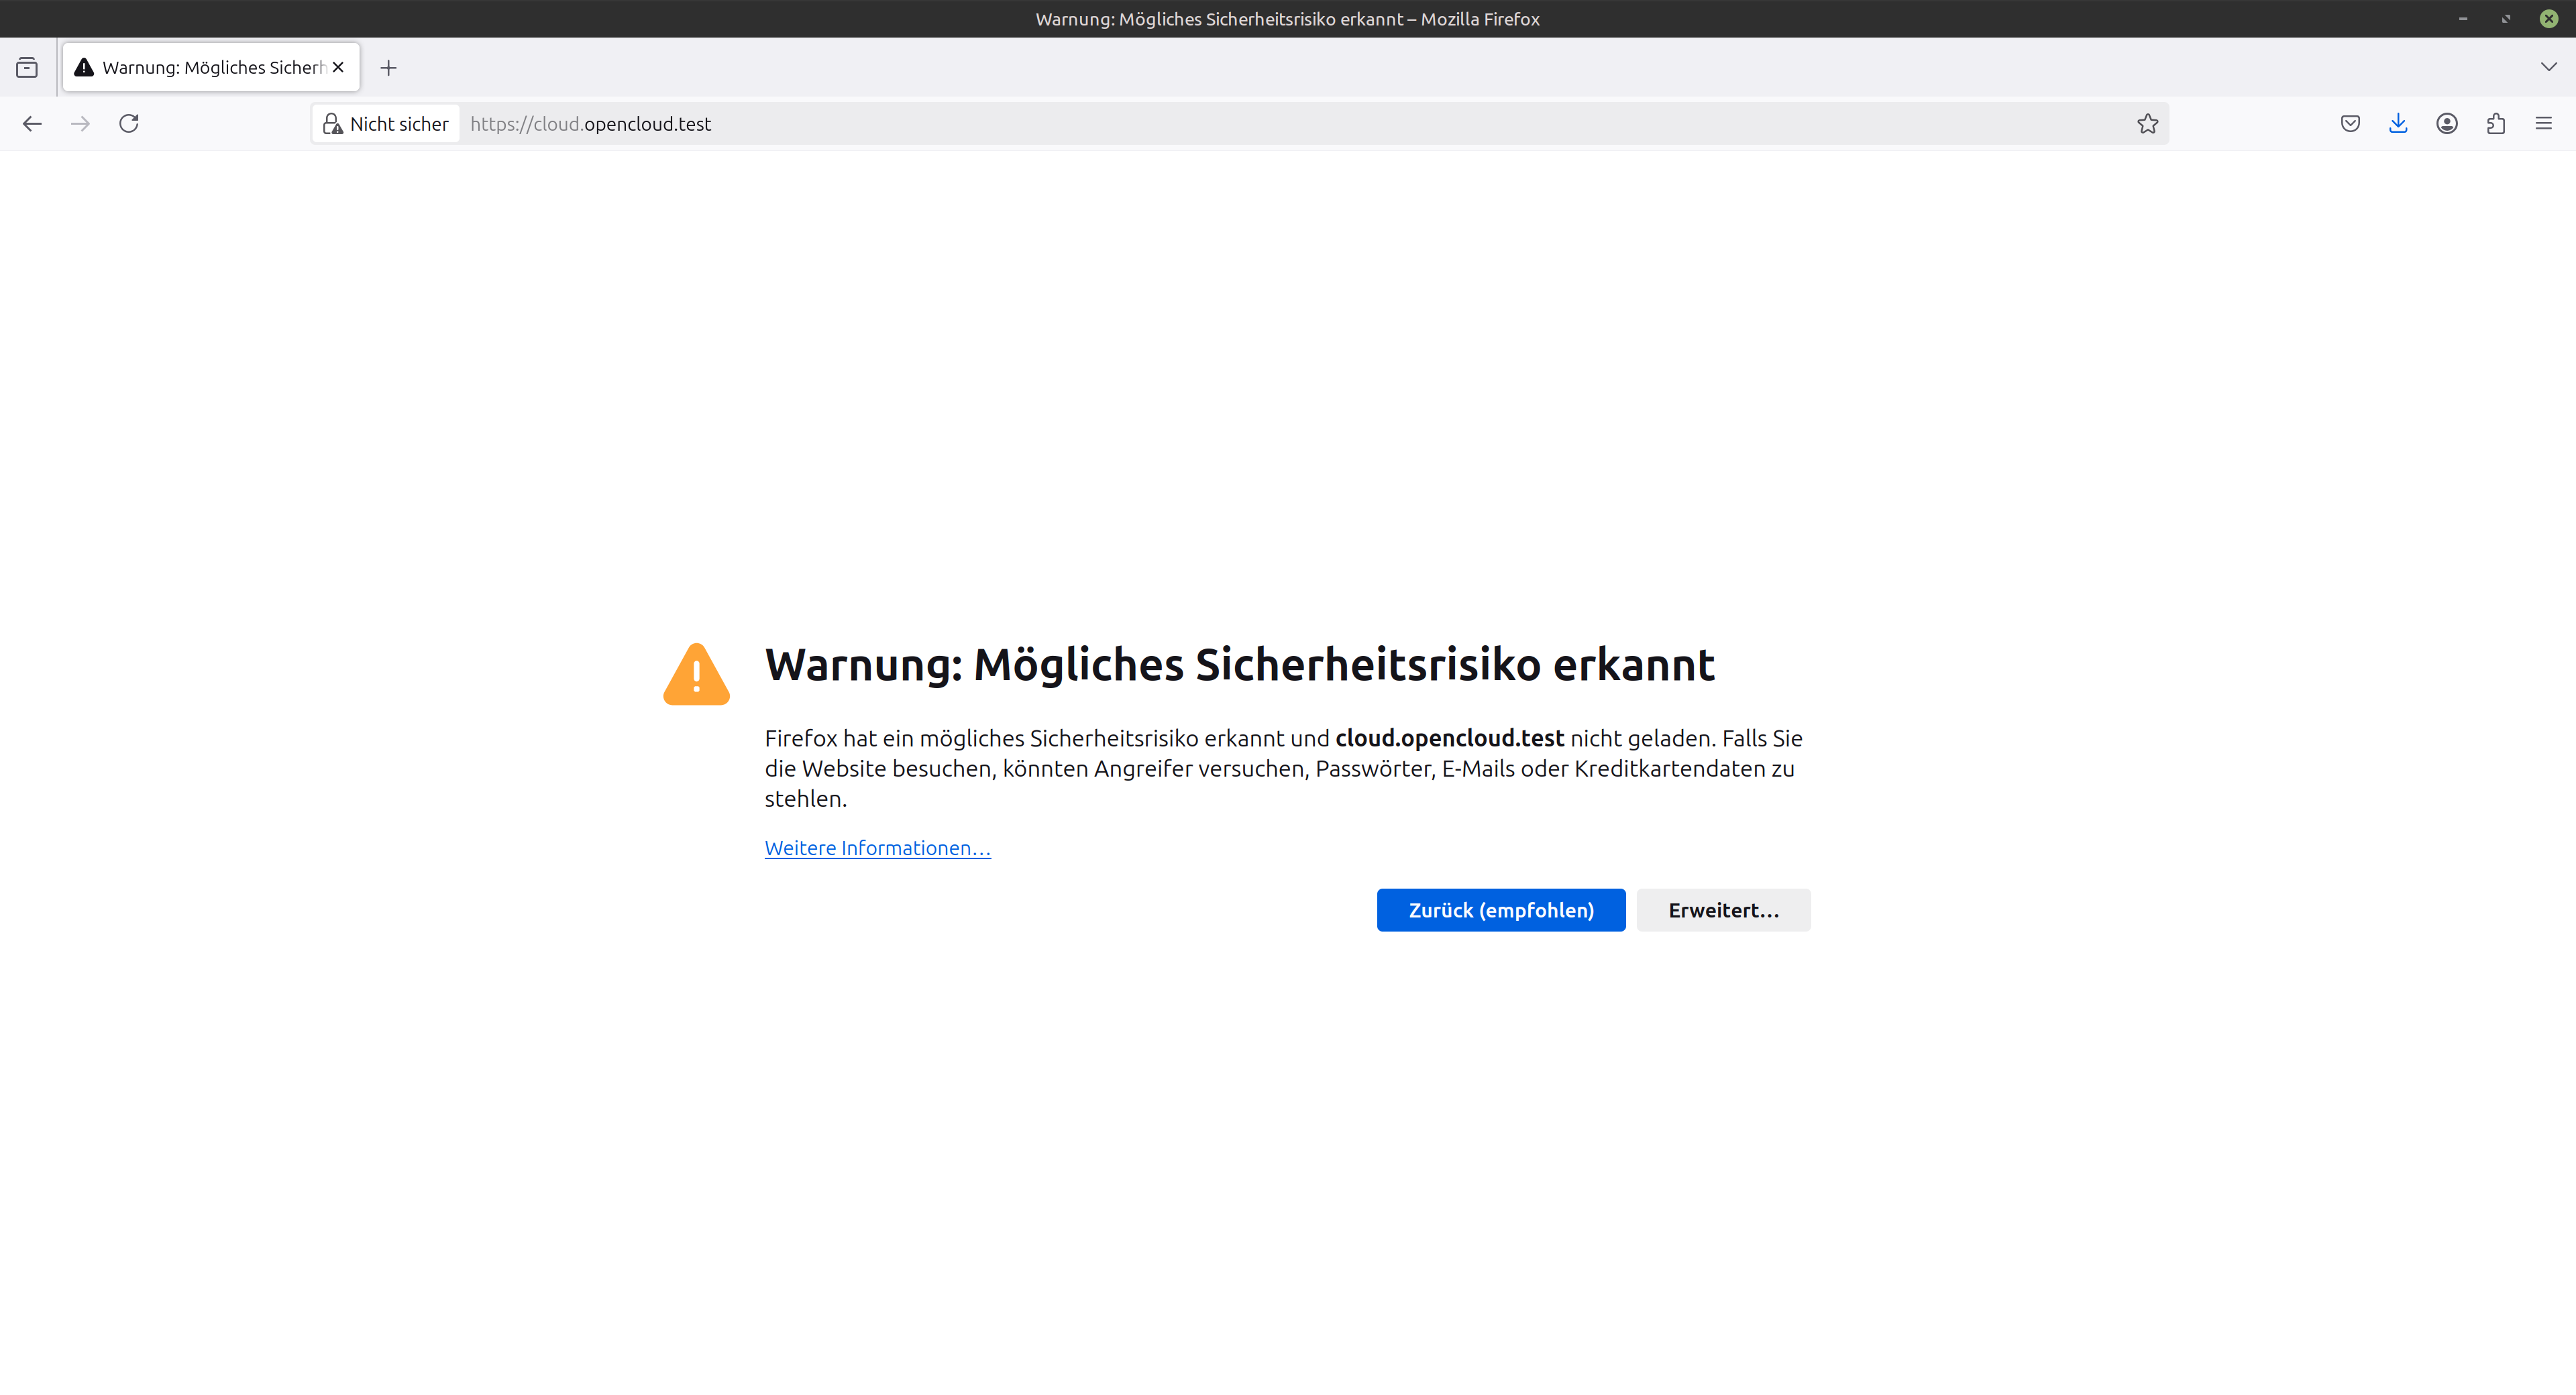Bookmark this page with the star

(2147, 124)
